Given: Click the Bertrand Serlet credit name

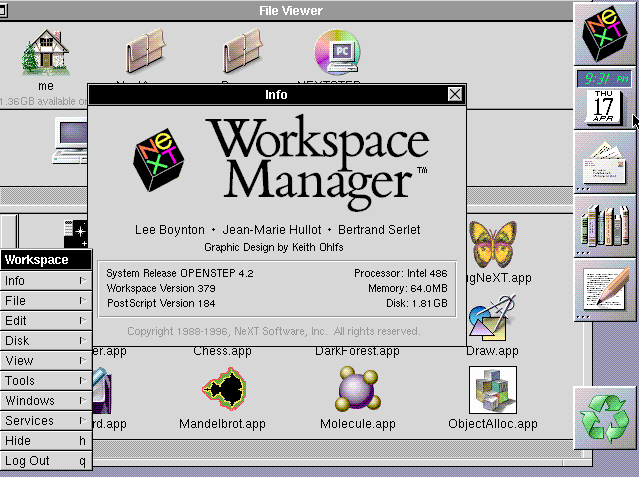Looking at the screenshot, I should click(x=379, y=230).
